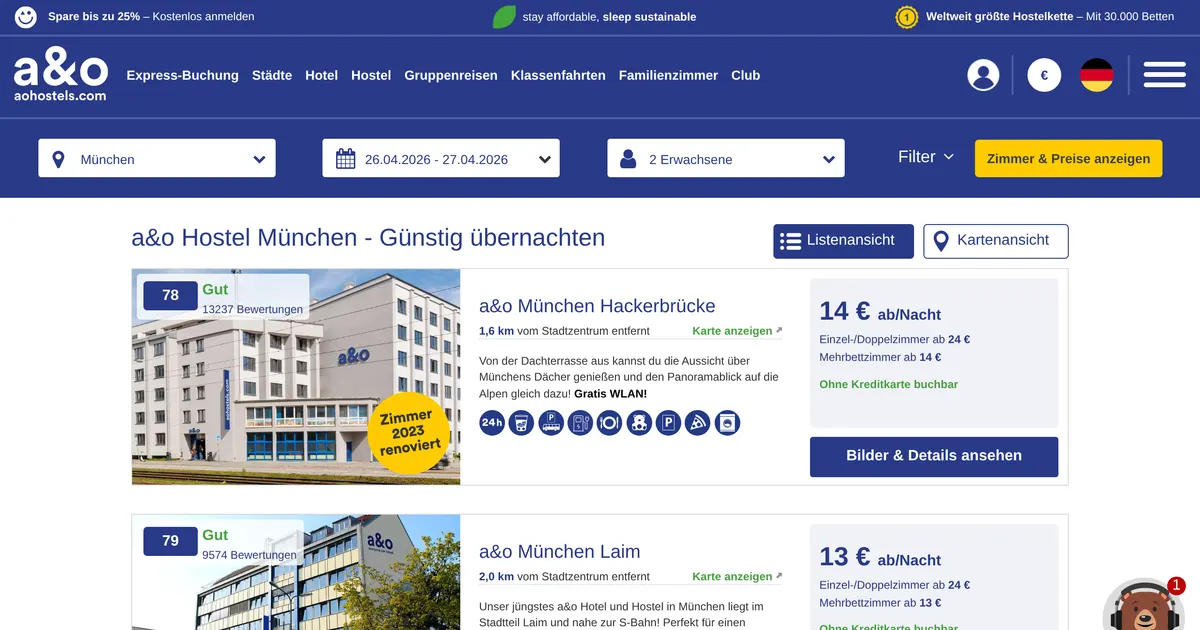
Task: Open Express-Buchung in the navigation
Action: tap(182, 75)
